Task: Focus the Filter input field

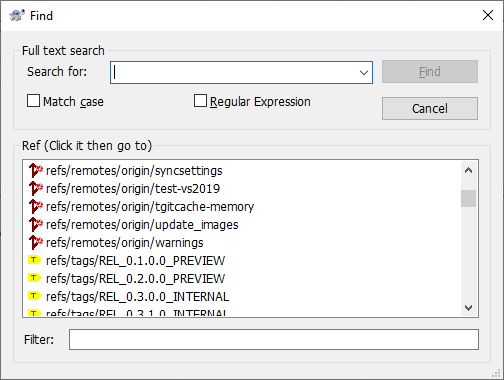Action: point(274,339)
